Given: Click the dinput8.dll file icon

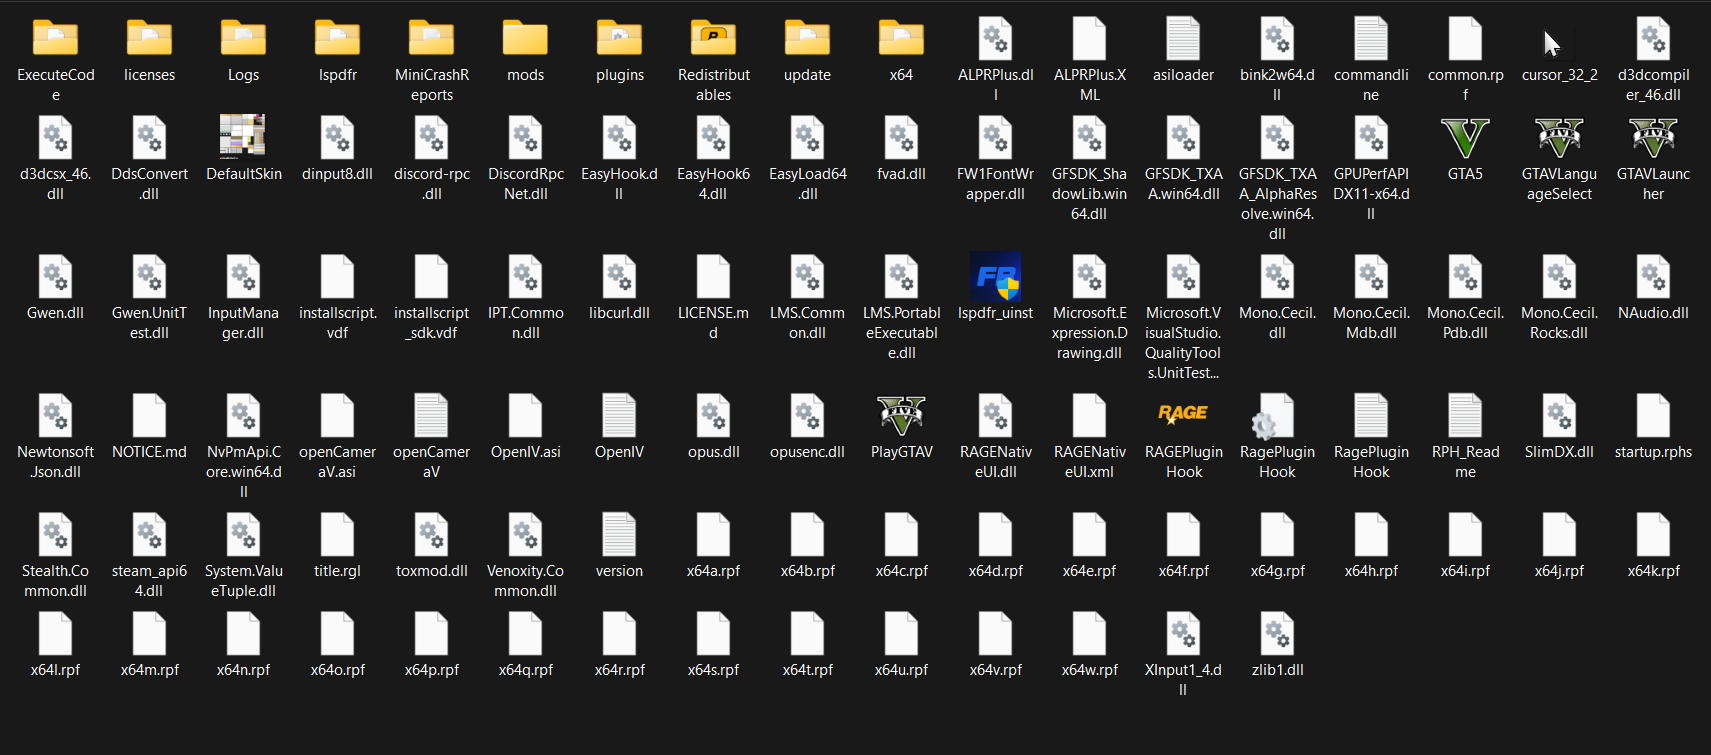Looking at the screenshot, I should [338, 138].
